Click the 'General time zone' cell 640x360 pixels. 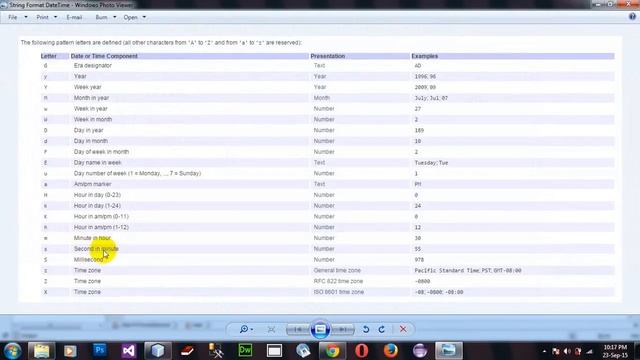(x=337, y=270)
